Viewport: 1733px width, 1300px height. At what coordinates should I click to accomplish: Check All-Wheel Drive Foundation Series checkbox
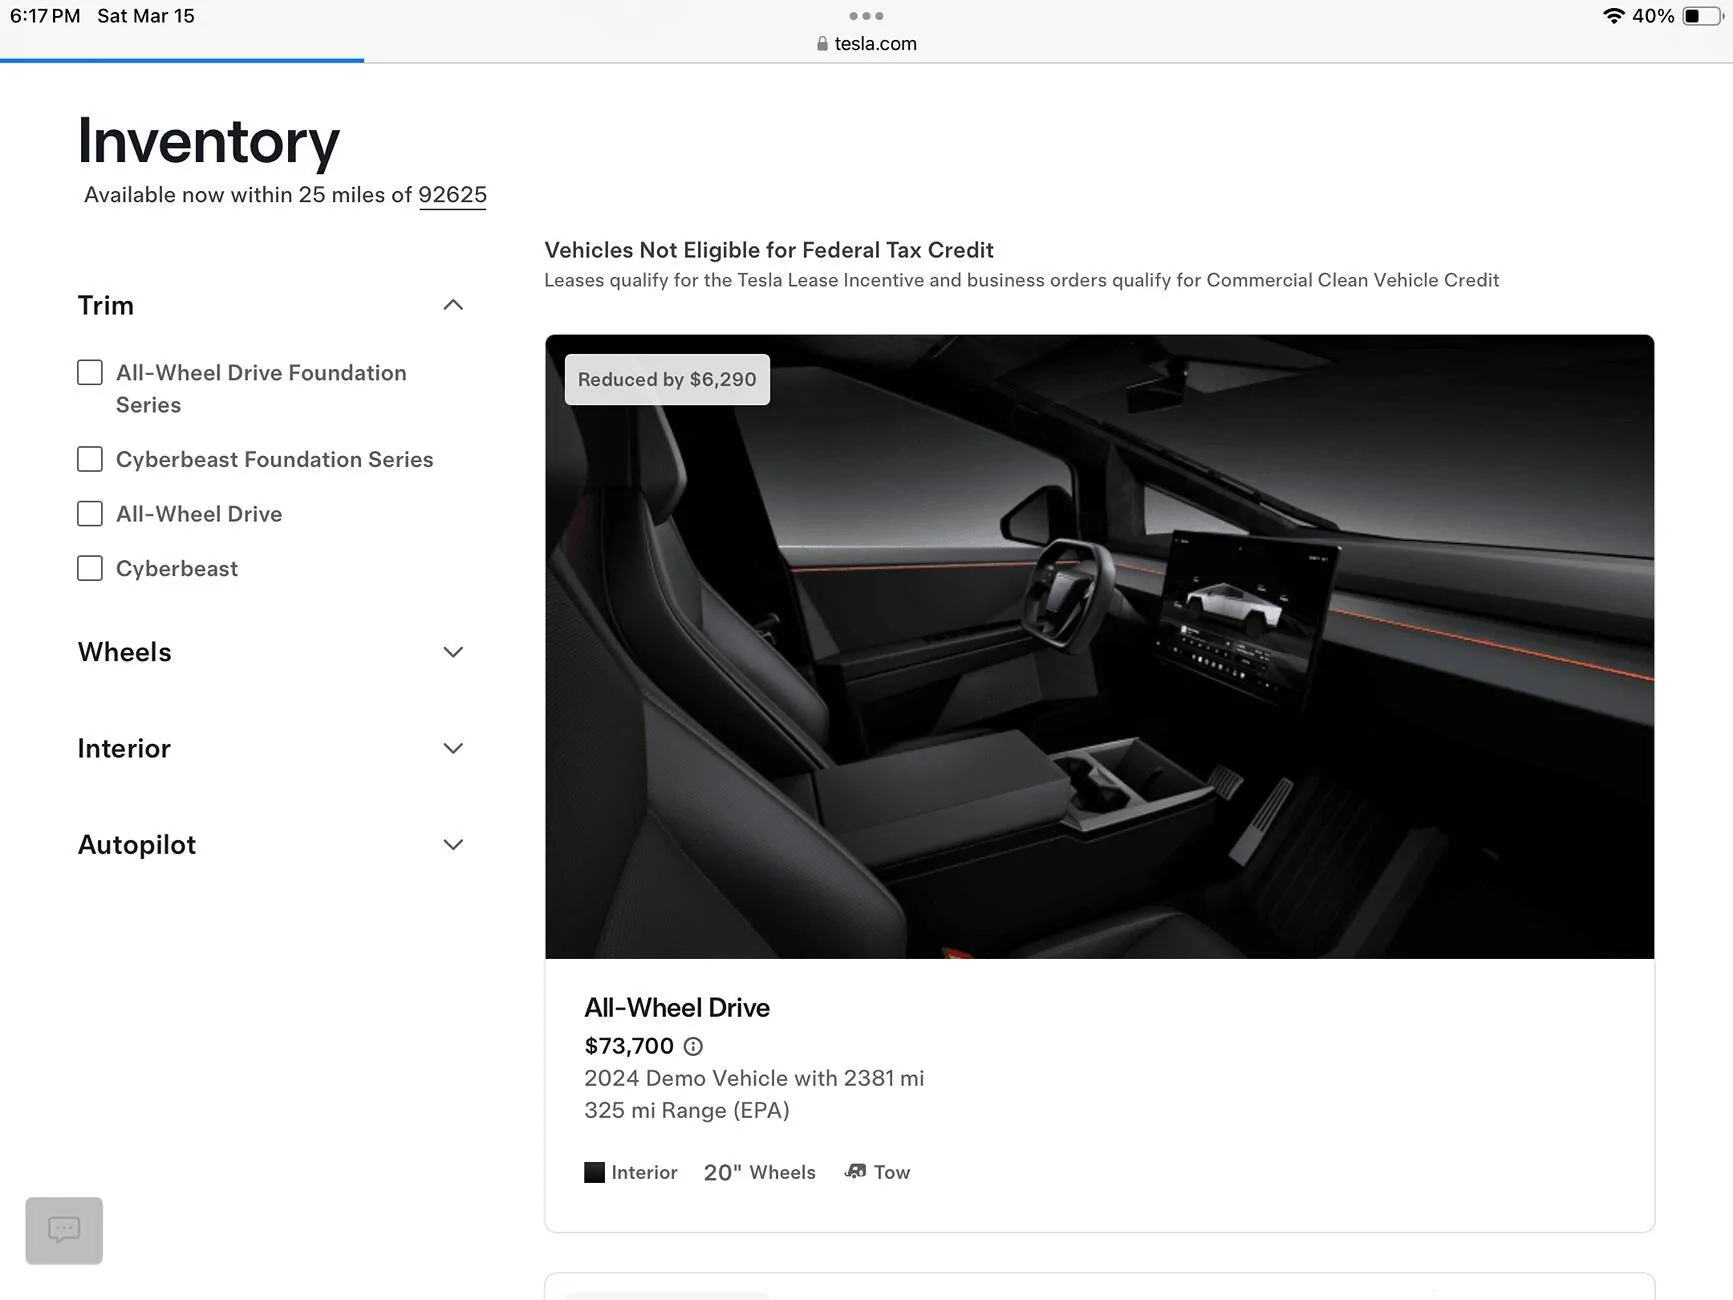90,373
